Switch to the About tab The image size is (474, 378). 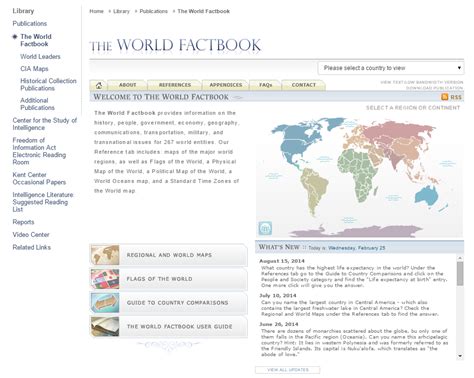(128, 85)
